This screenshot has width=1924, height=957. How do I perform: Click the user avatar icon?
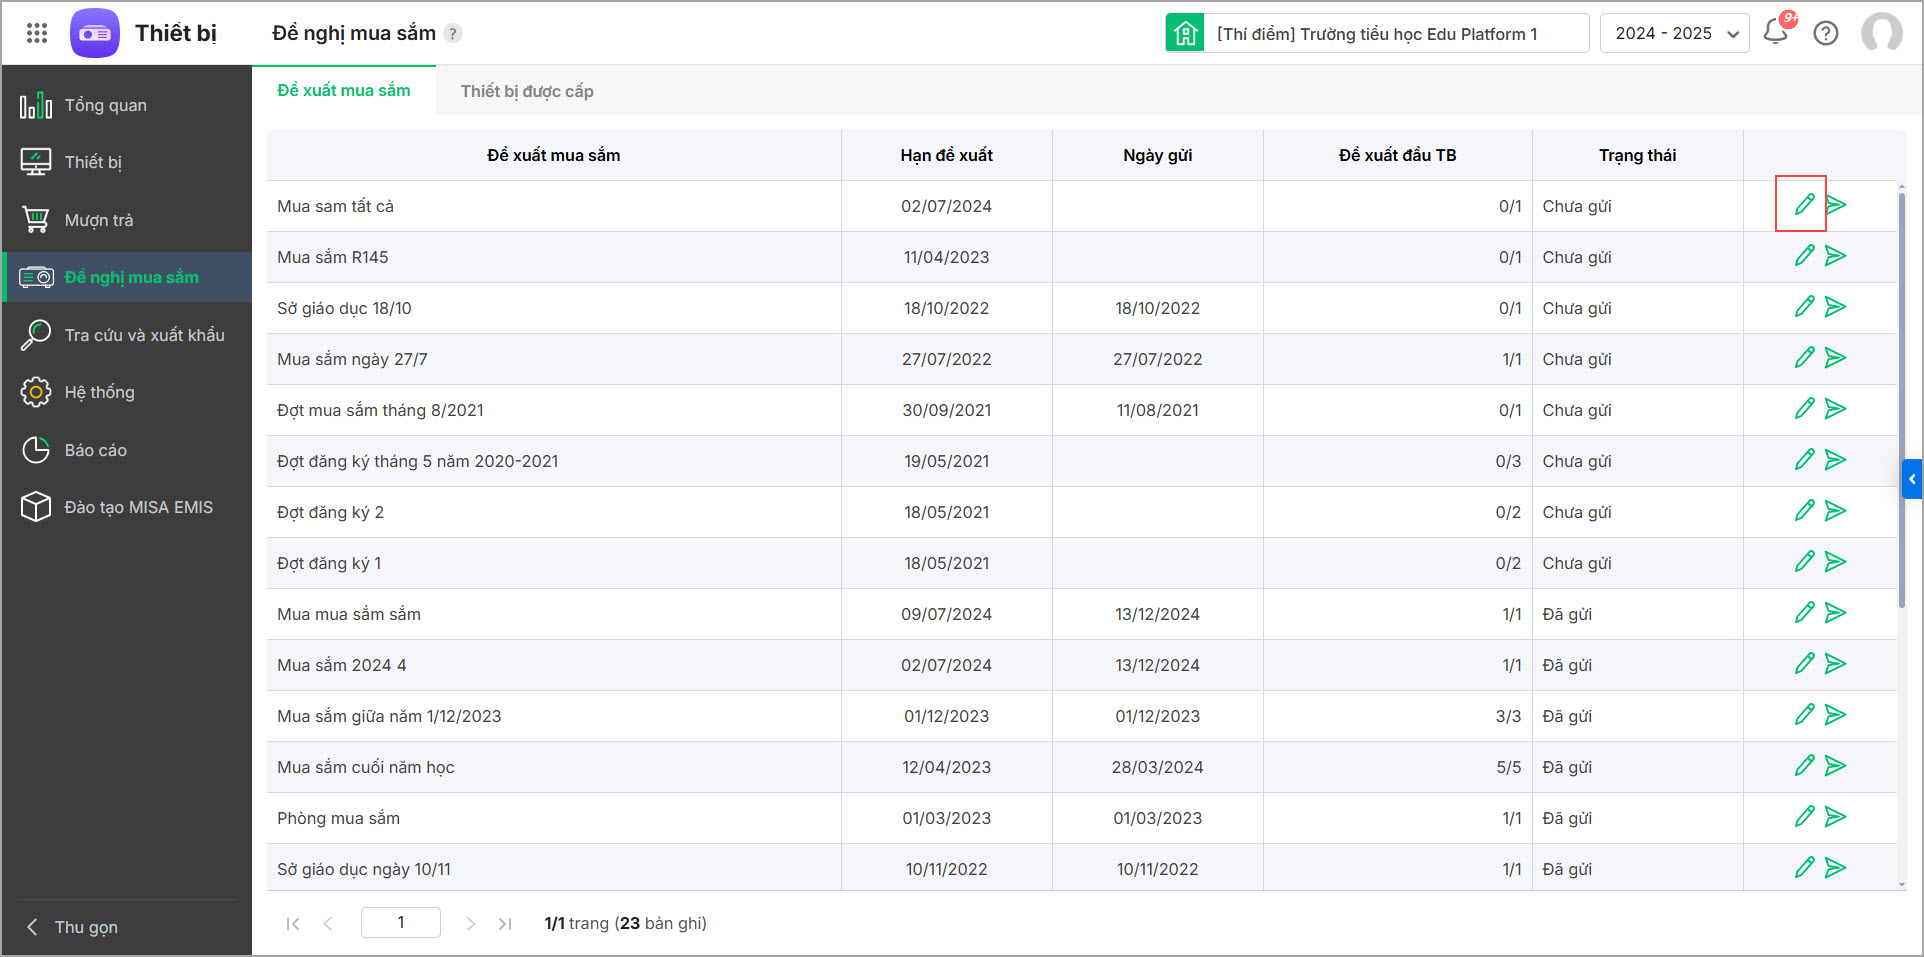coord(1881,33)
